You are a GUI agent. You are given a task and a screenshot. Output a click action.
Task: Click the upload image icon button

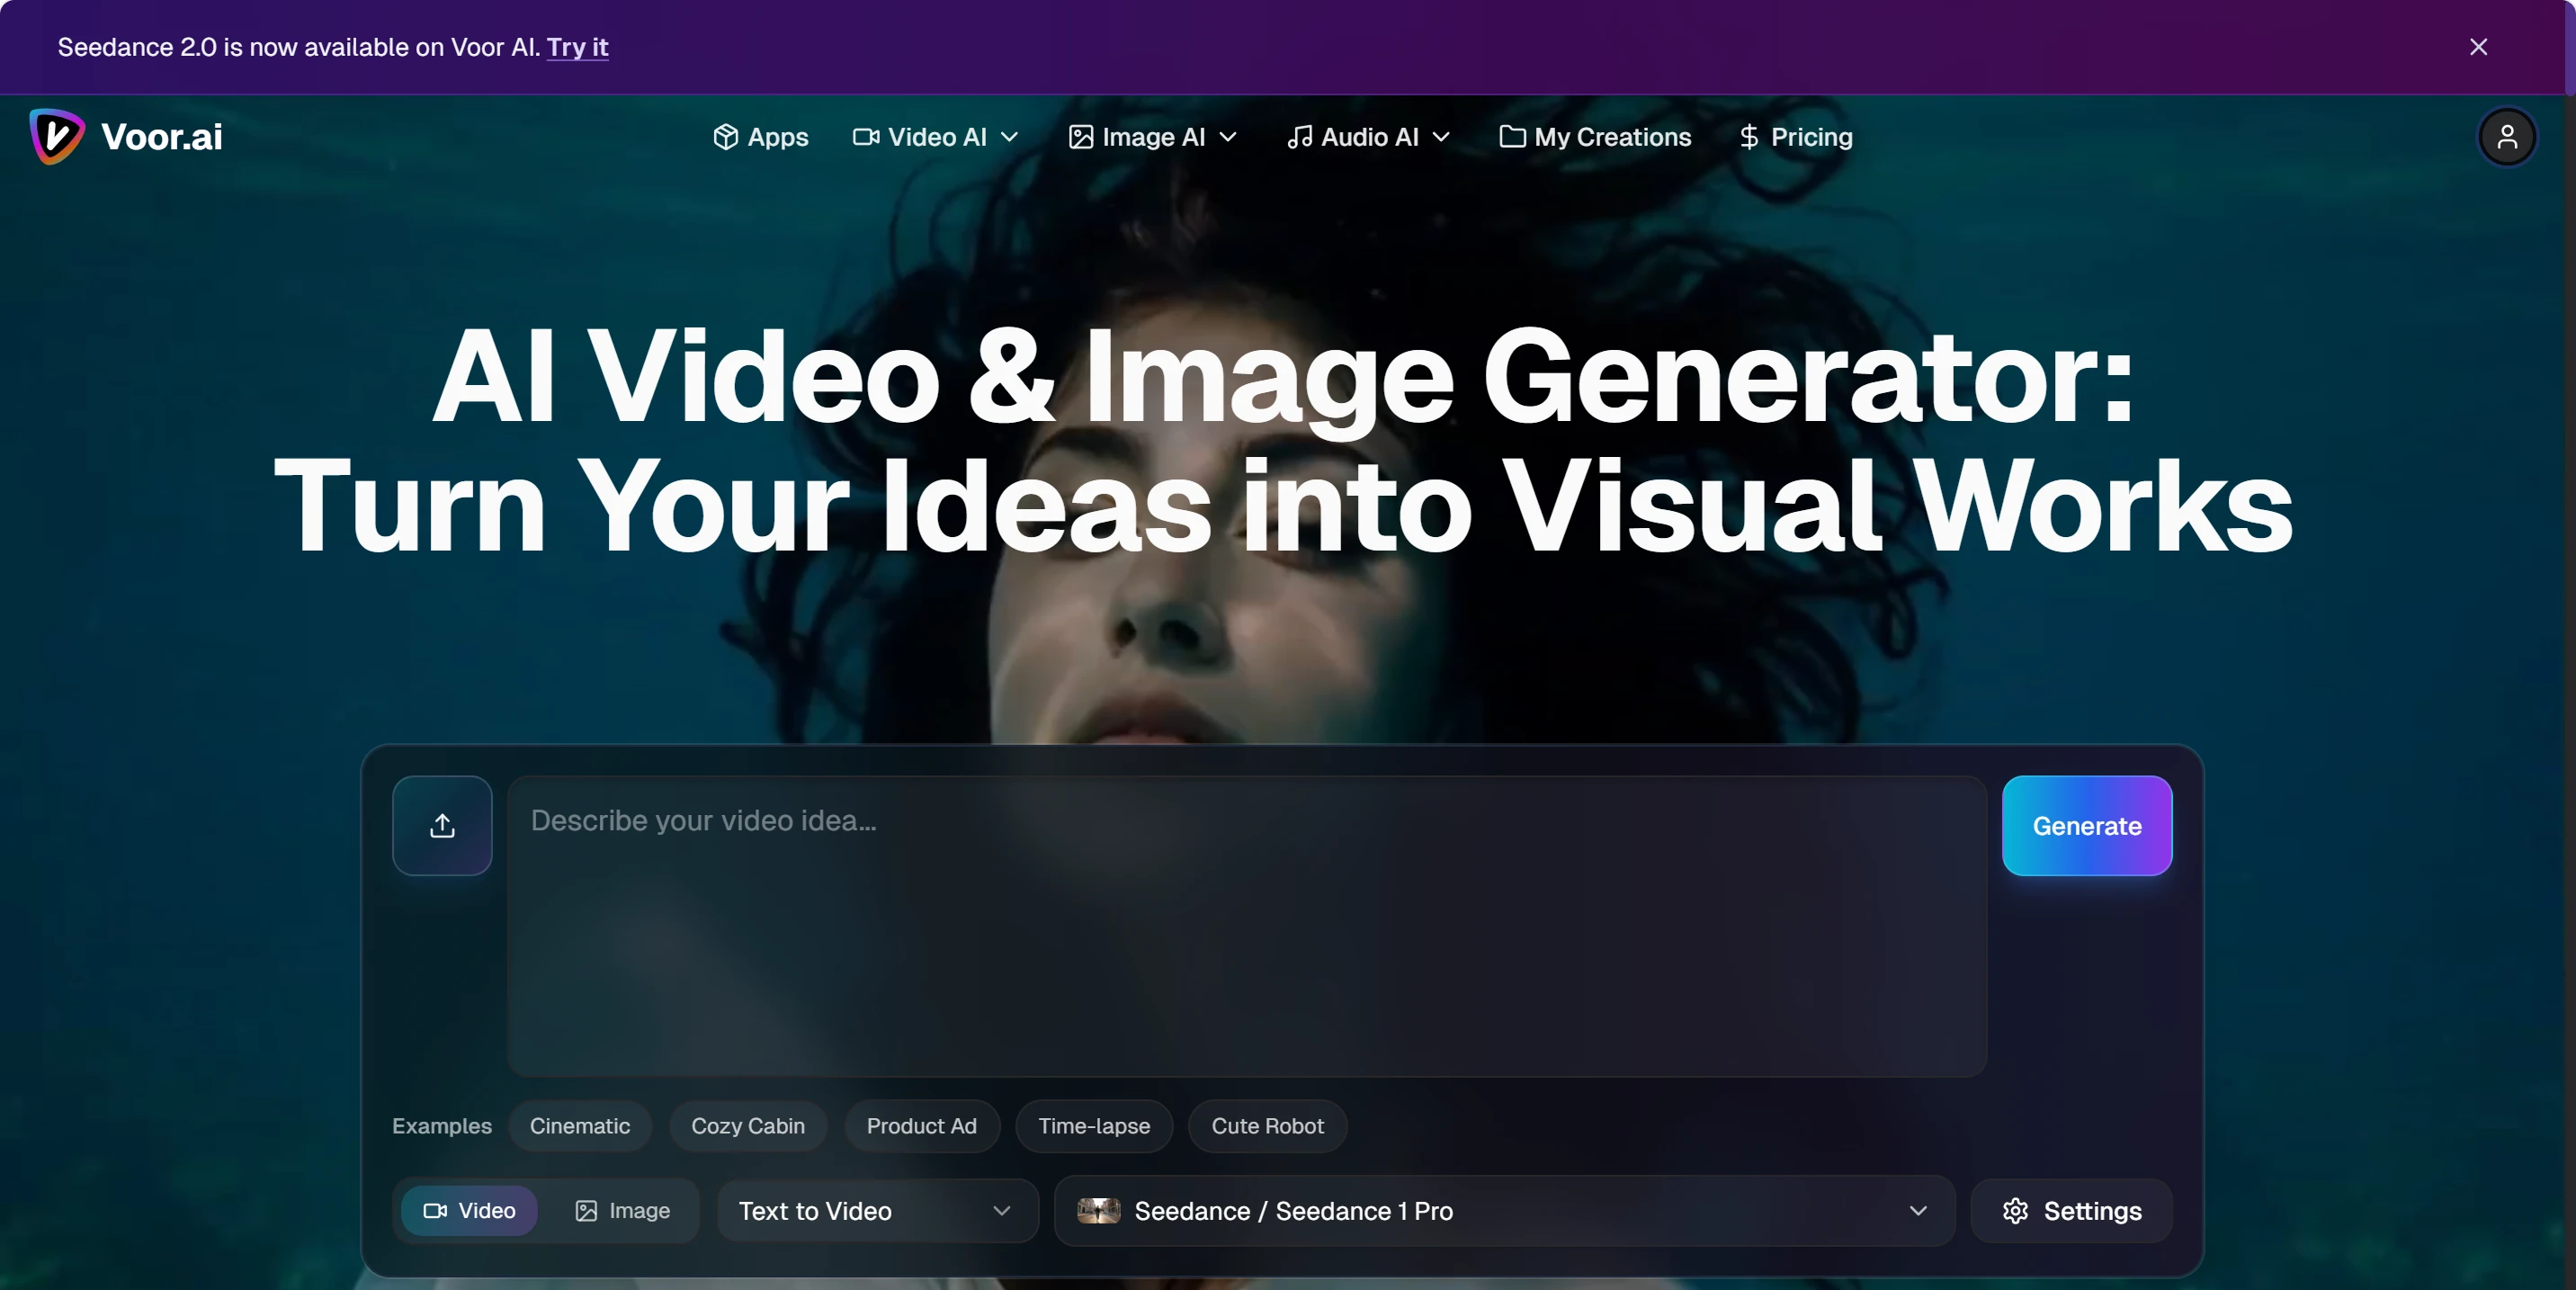tap(442, 826)
